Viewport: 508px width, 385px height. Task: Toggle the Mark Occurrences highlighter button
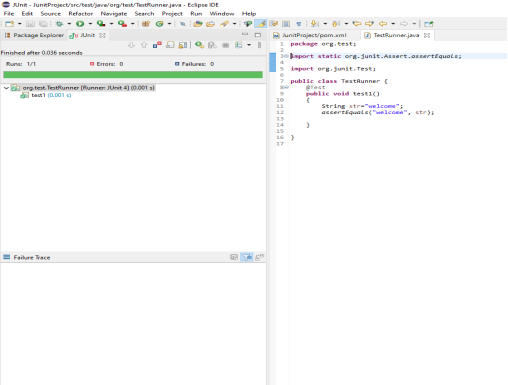click(x=261, y=24)
